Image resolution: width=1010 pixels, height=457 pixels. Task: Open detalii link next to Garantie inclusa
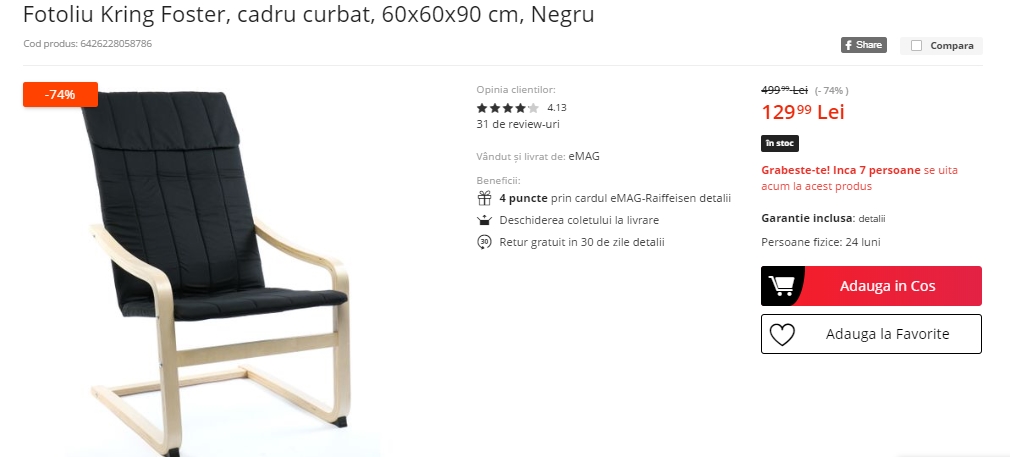[872, 219]
